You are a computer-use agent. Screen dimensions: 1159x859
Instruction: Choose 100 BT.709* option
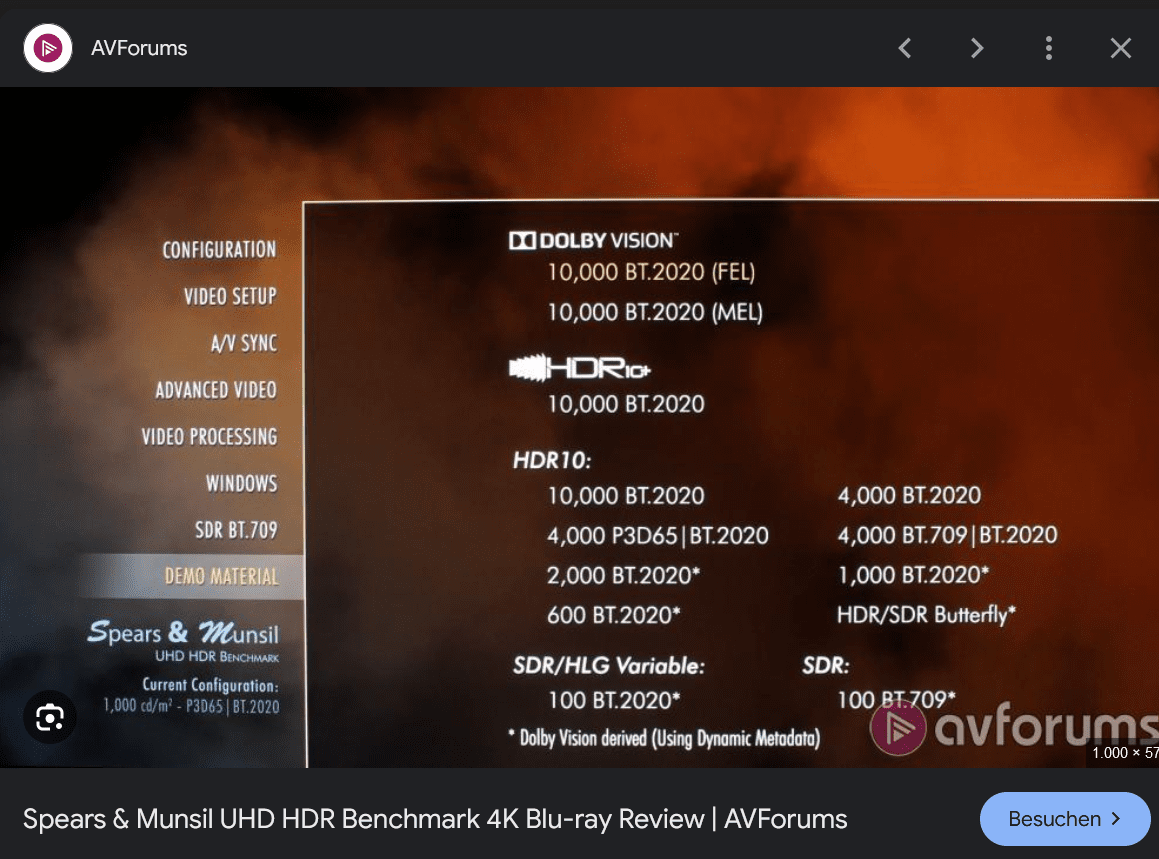(897, 699)
